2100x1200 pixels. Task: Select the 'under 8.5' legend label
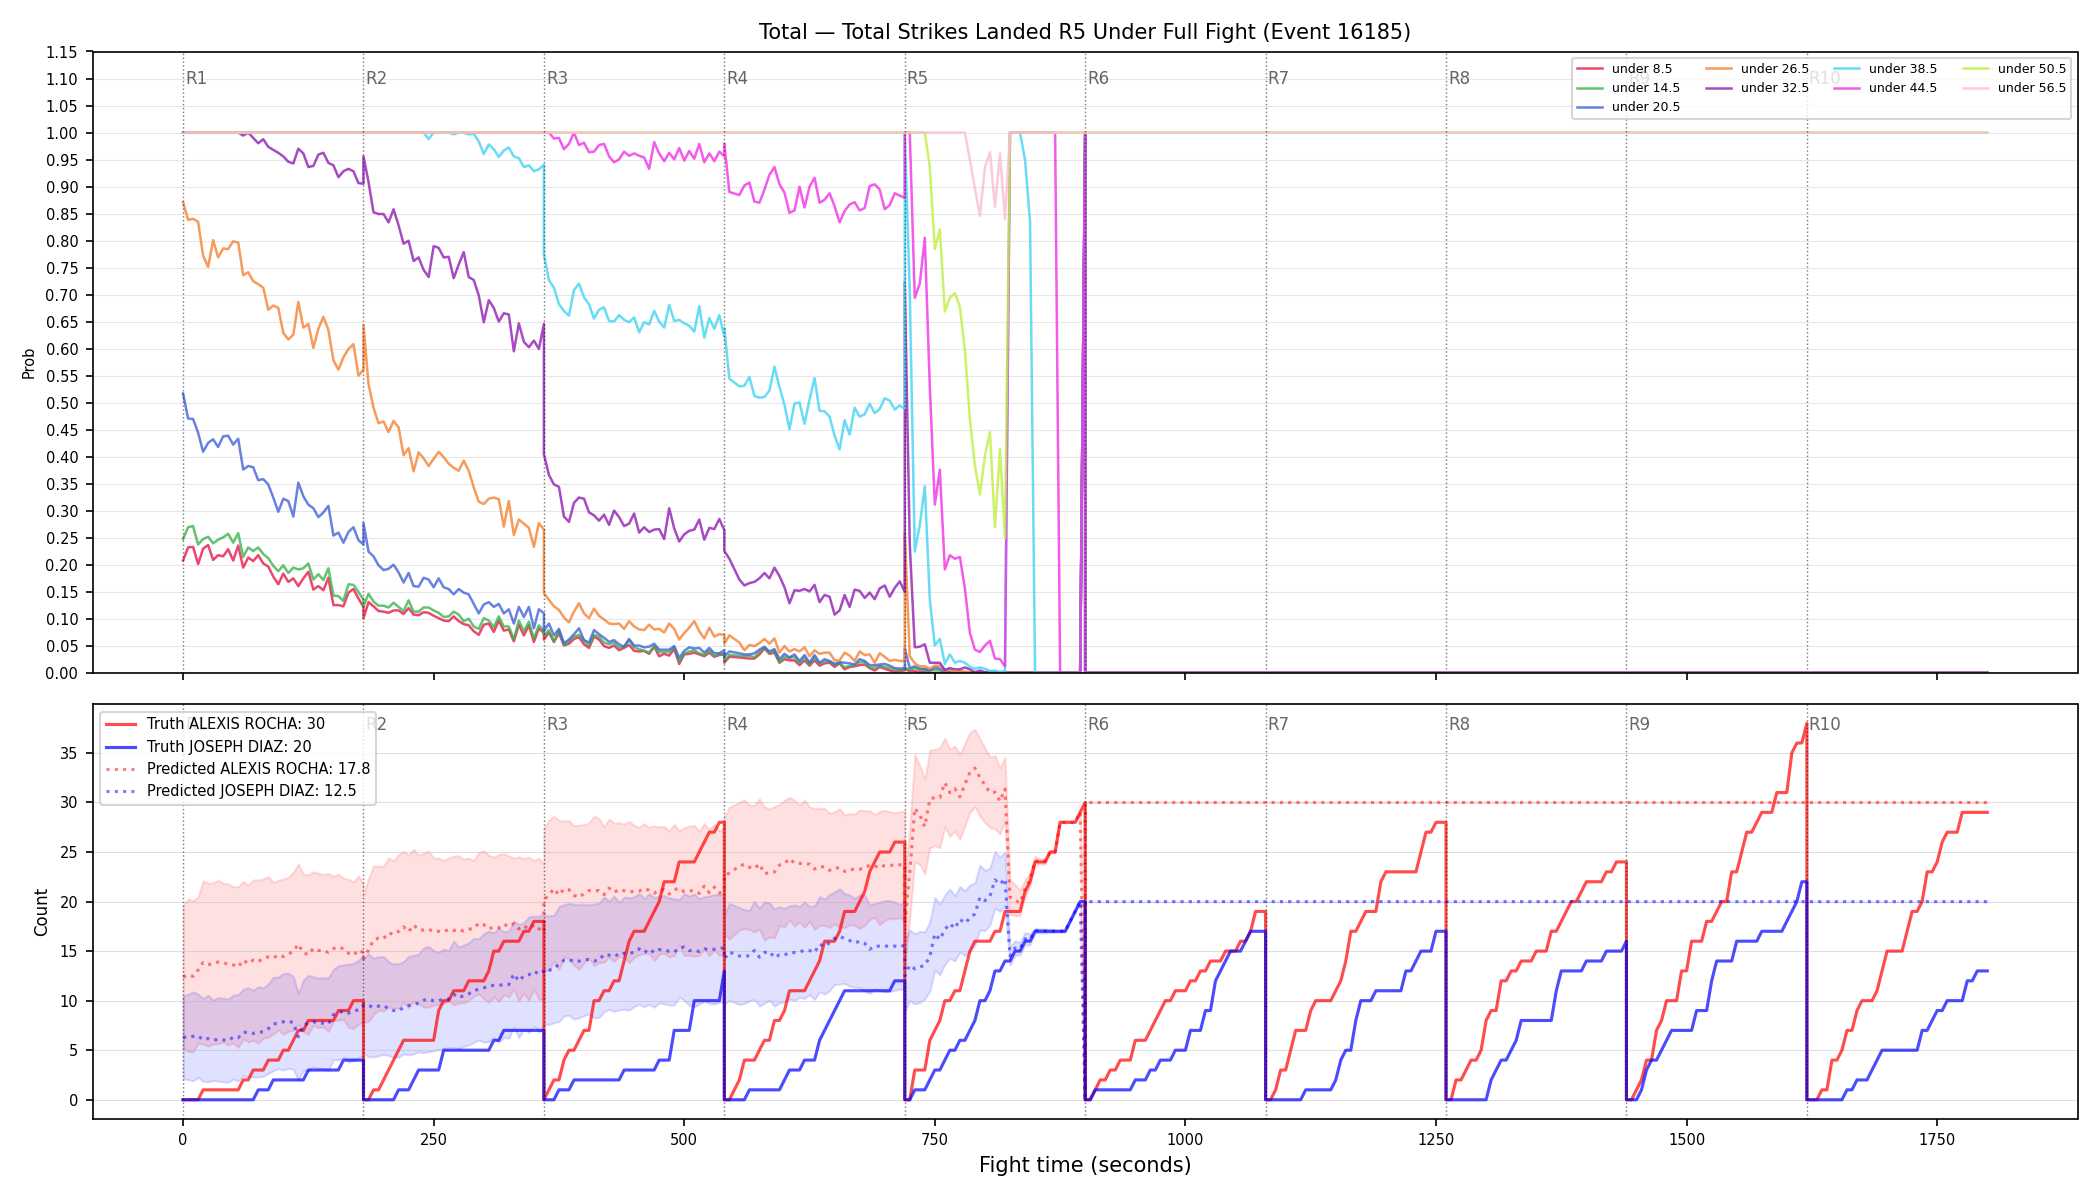click(x=1641, y=69)
